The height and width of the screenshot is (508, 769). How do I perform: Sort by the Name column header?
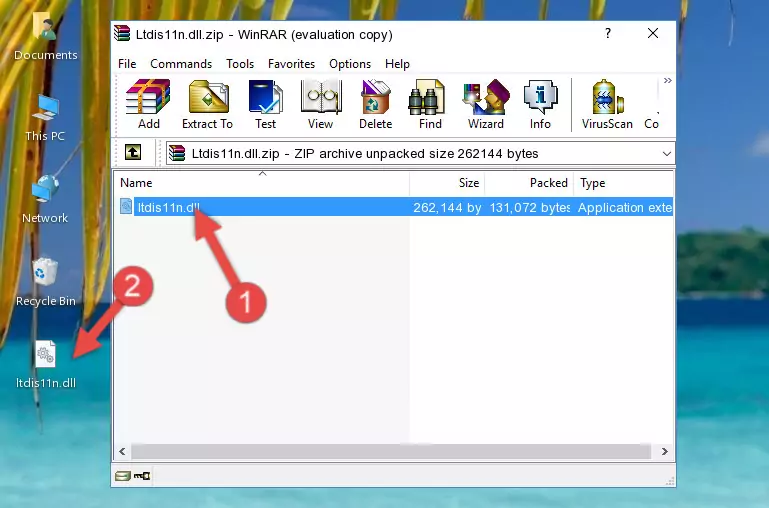point(262,182)
